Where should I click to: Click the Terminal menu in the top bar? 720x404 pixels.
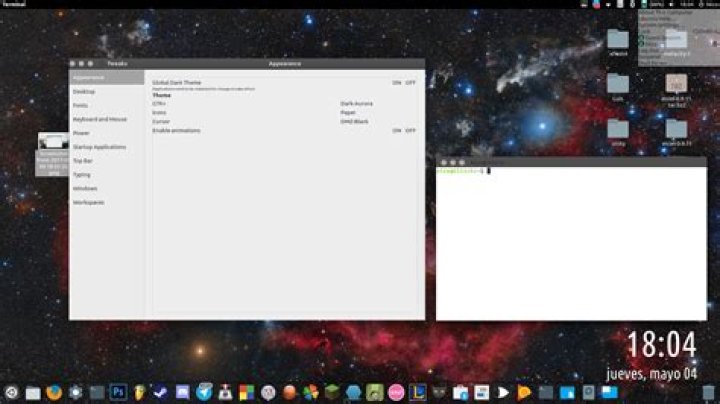14,4
